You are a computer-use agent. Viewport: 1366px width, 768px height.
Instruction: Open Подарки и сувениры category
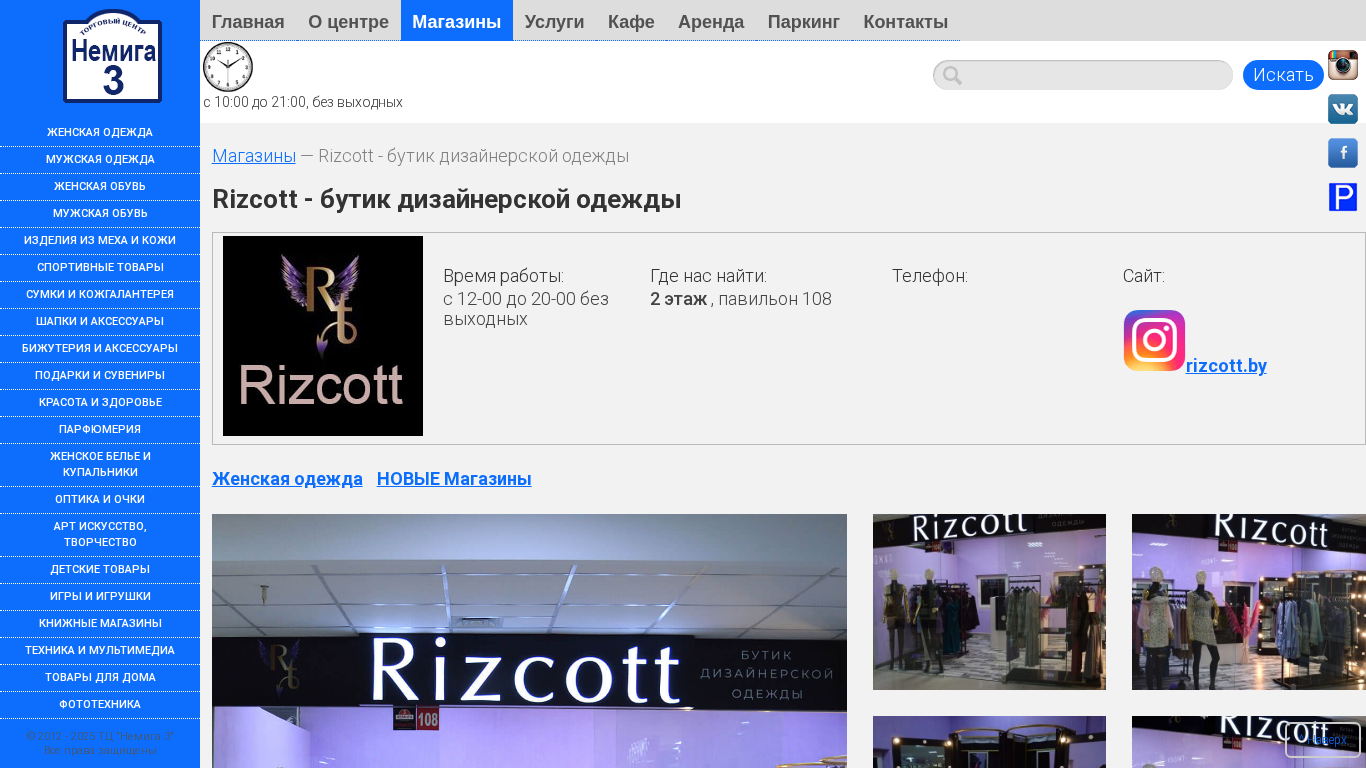pos(100,376)
